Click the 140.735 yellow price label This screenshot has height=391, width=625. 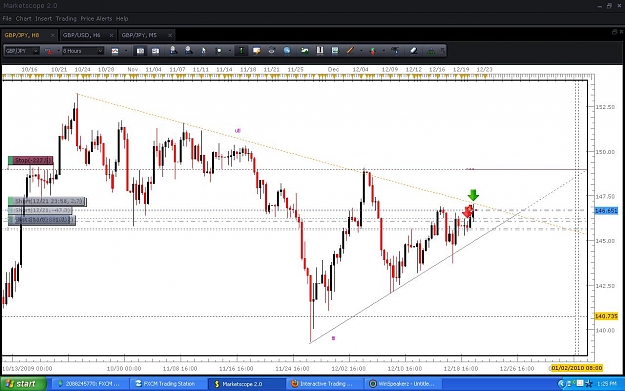(606, 316)
